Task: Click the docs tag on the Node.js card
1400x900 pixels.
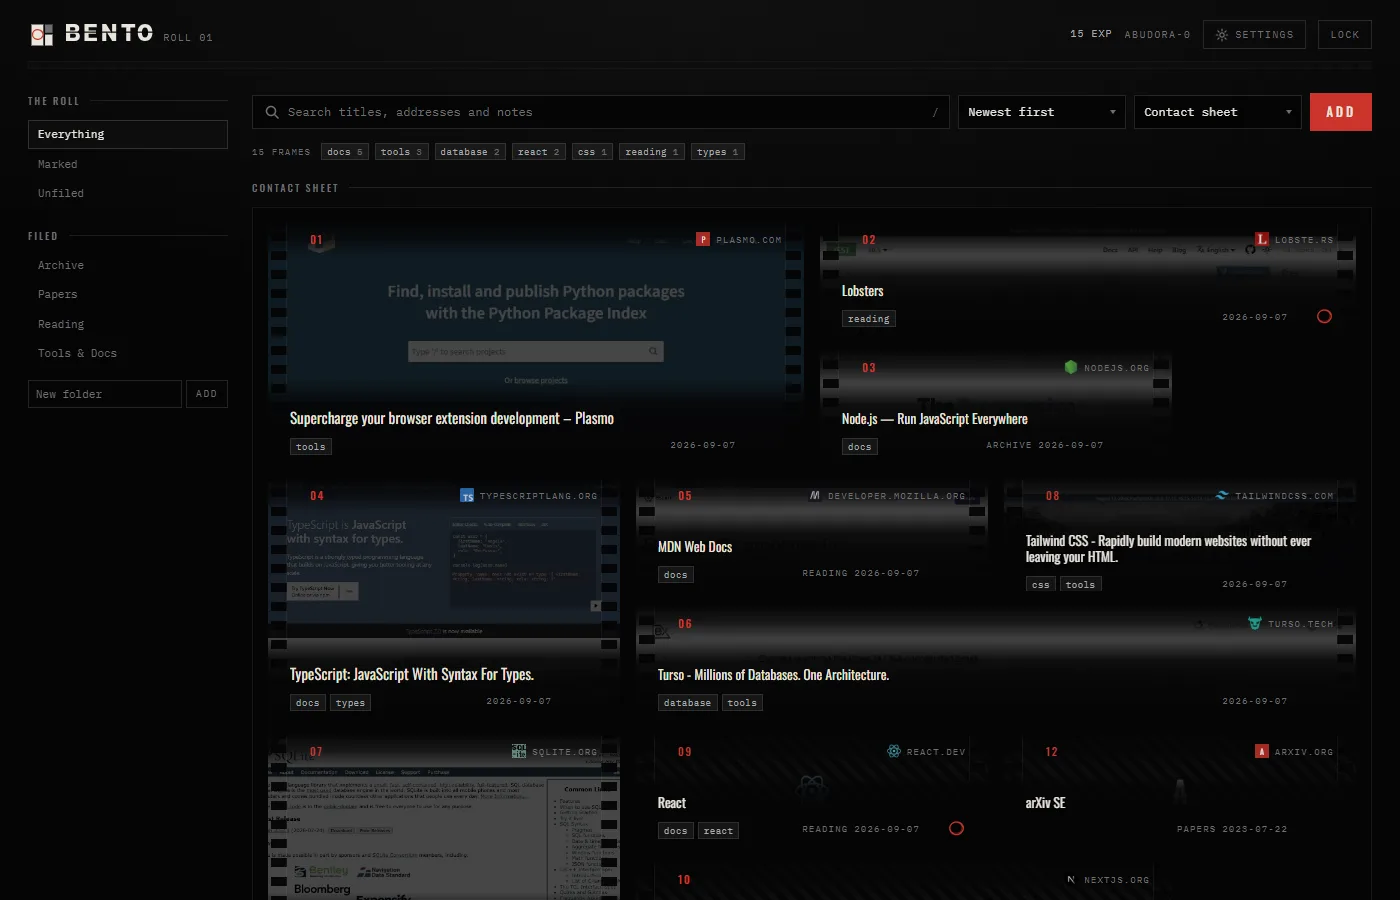Action: tap(860, 447)
